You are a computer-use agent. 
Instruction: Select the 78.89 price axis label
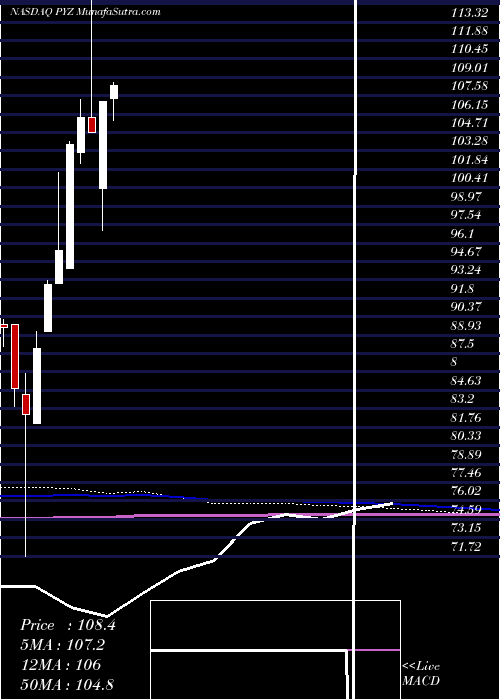click(467, 455)
